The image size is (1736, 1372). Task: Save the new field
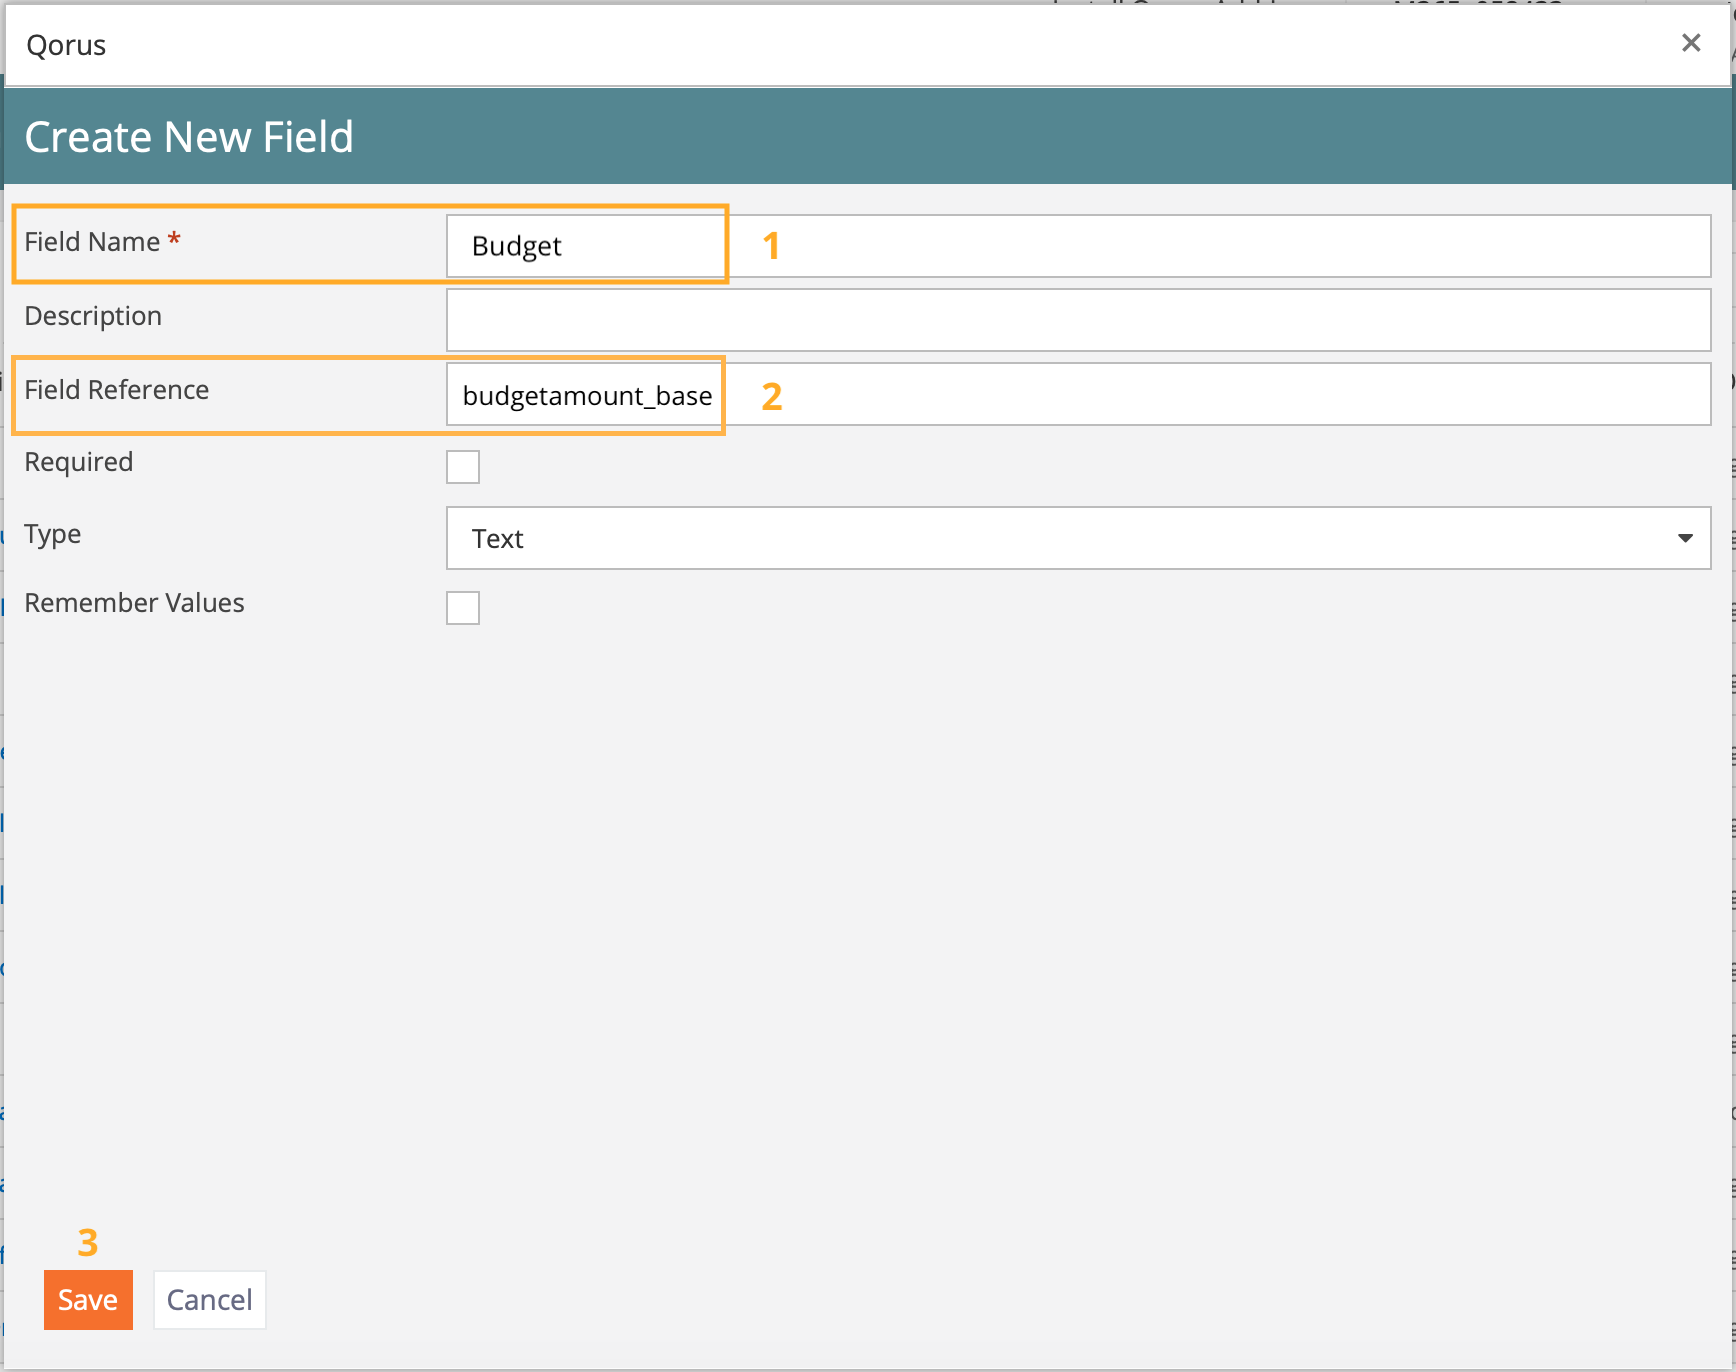coord(88,1300)
